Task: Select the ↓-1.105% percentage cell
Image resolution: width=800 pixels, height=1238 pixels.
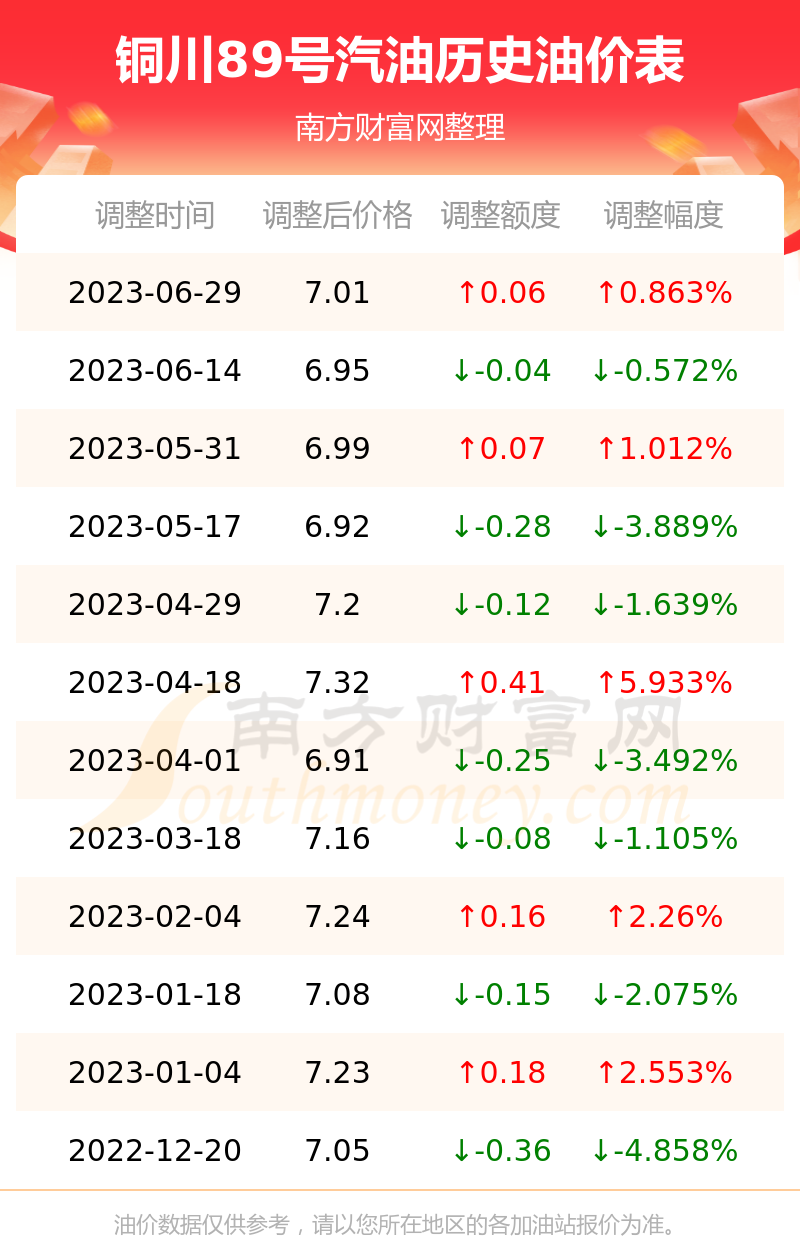Action: [x=664, y=839]
